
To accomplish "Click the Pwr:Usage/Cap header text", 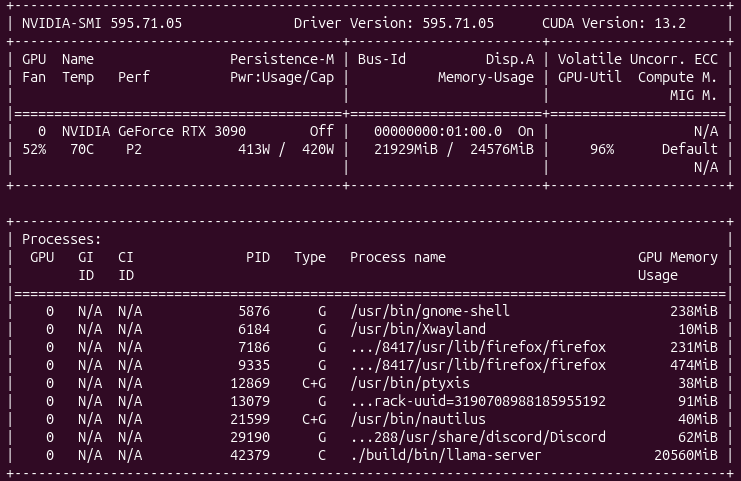I will point(282,77).
